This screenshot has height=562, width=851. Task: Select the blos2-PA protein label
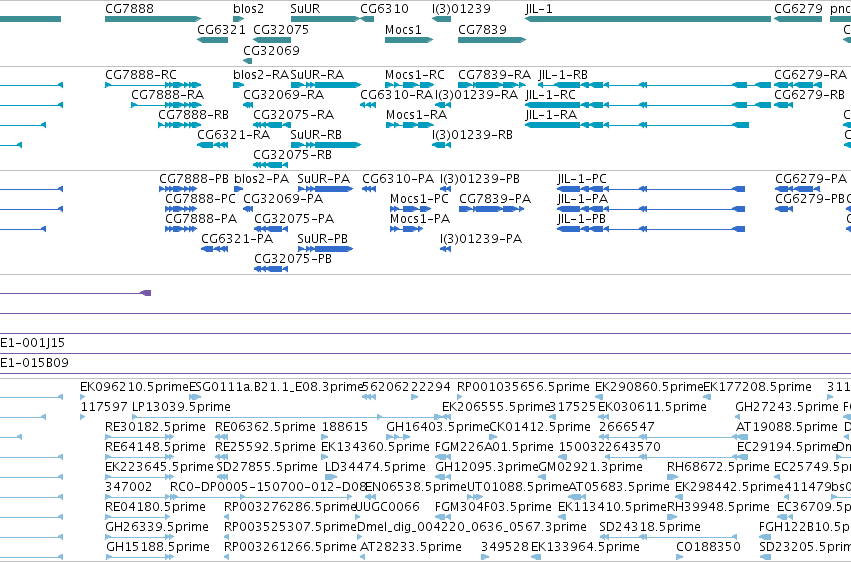click(262, 178)
